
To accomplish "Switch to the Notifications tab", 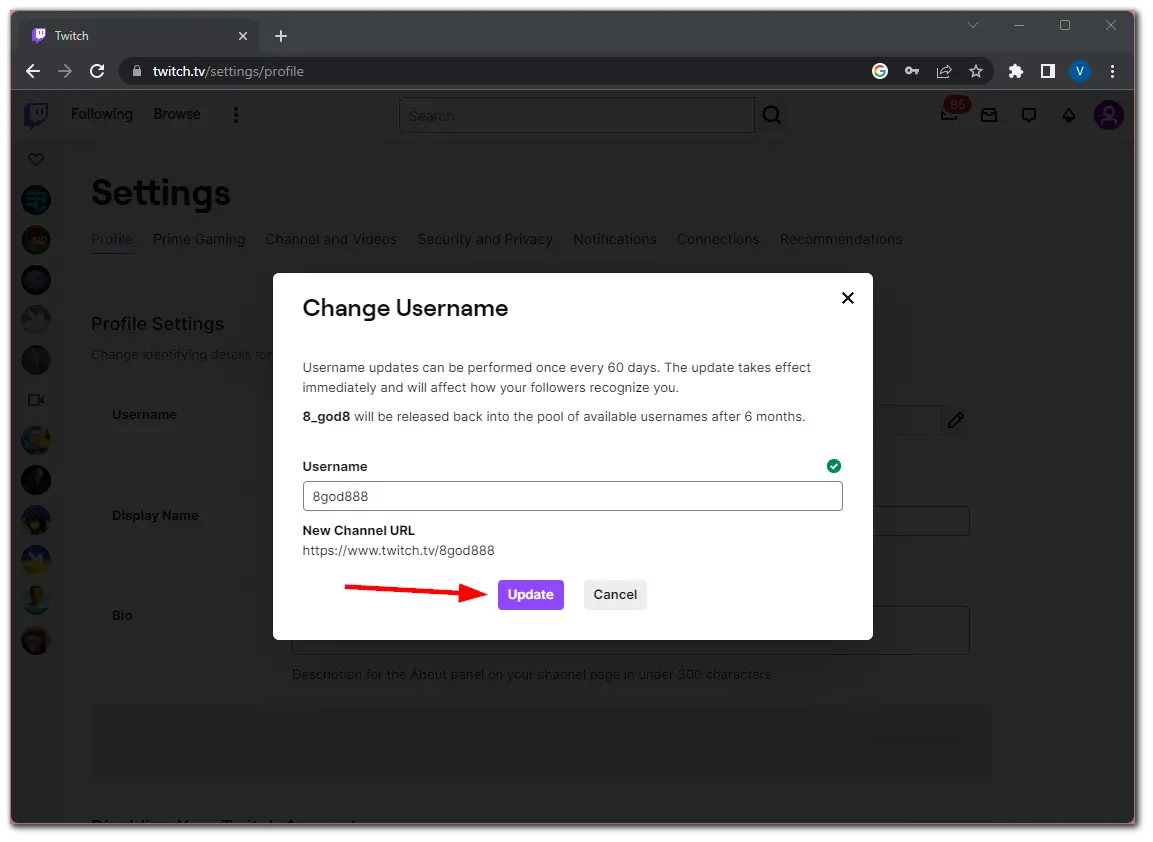I will 615,239.
